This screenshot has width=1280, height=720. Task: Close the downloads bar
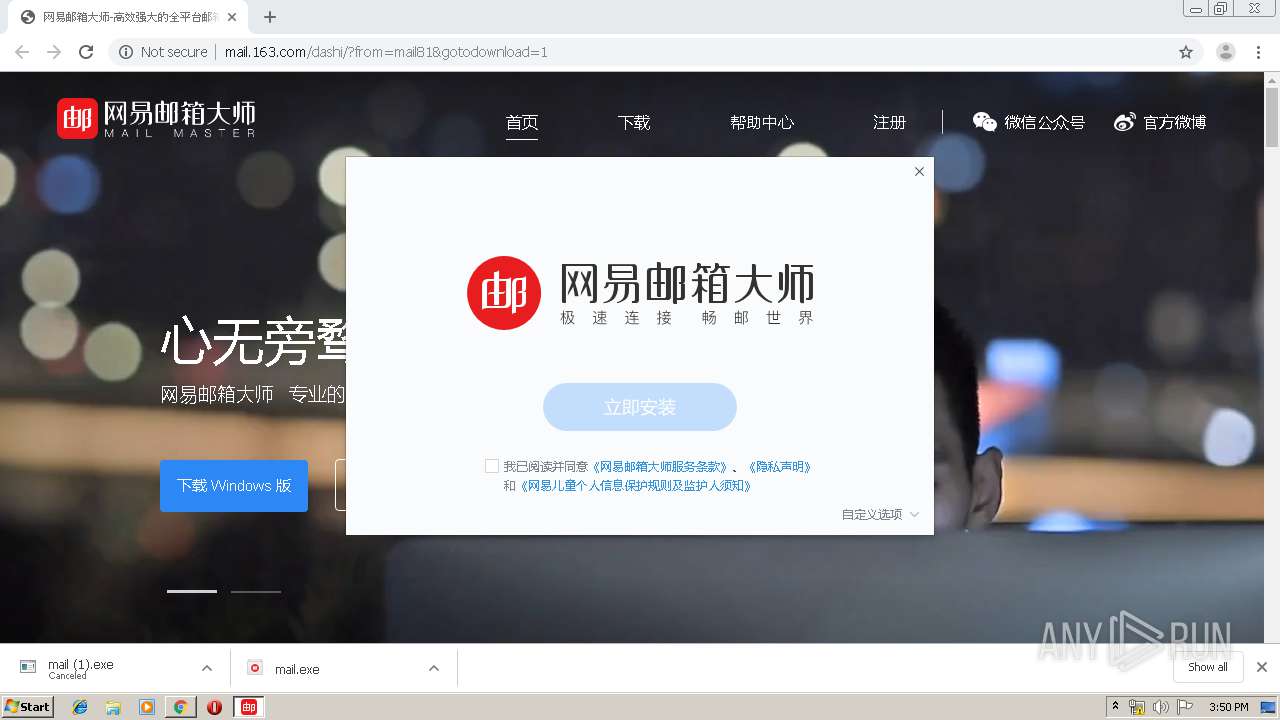coord(1262,667)
